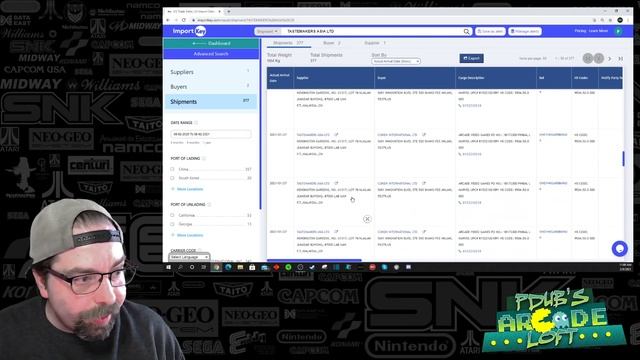Check the China port of lading checkbox
The width and height of the screenshot is (640, 360).
[172, 169]
